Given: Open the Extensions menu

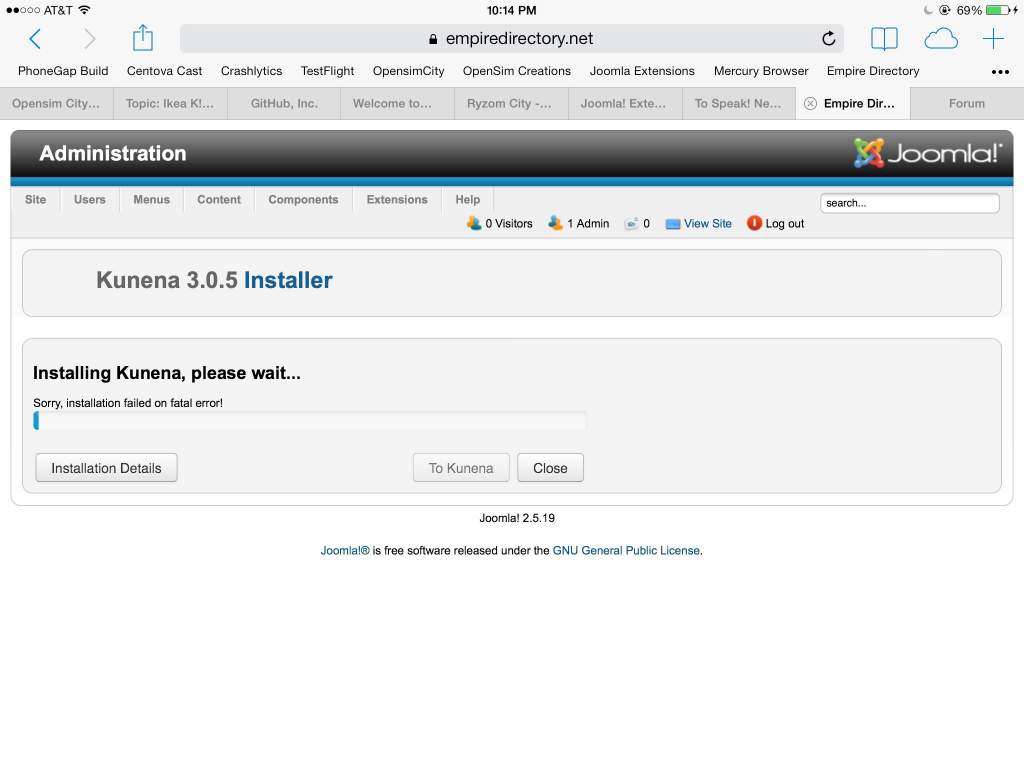Looking at the screenshot, I should point(396,199).
